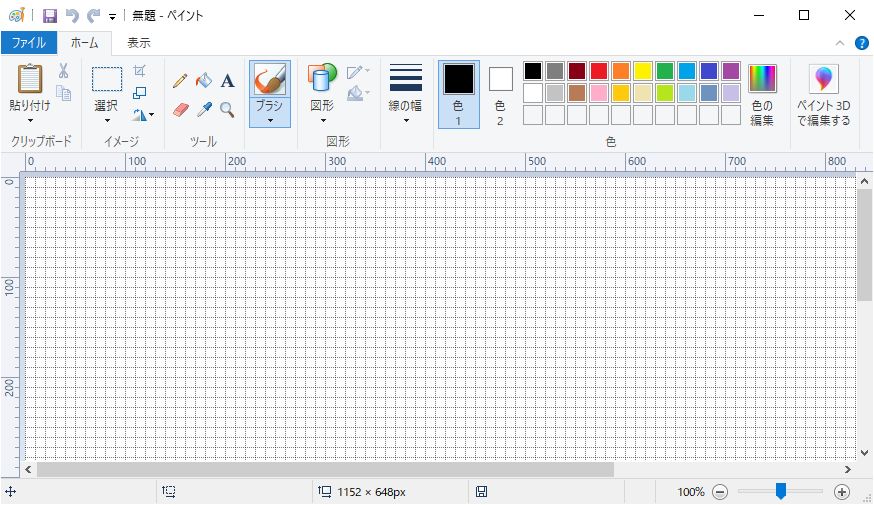Pick the lime green color swatch

coord(665,93)
